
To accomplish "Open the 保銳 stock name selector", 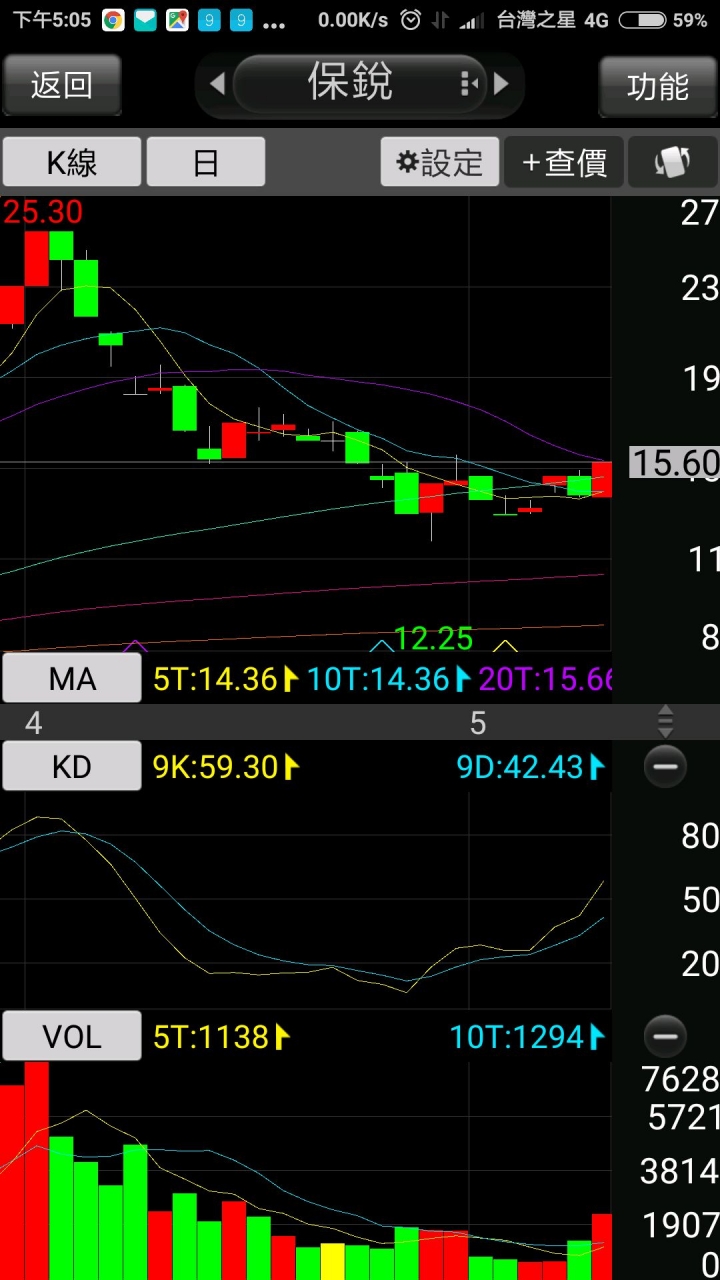I will click(x=360, y=84).
